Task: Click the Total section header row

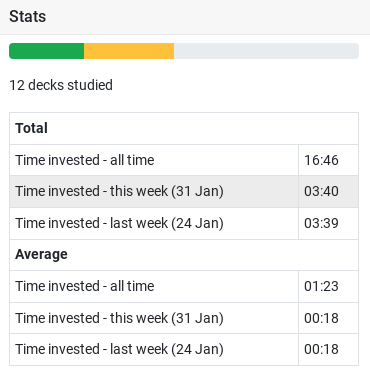Action: click(184, 128)
